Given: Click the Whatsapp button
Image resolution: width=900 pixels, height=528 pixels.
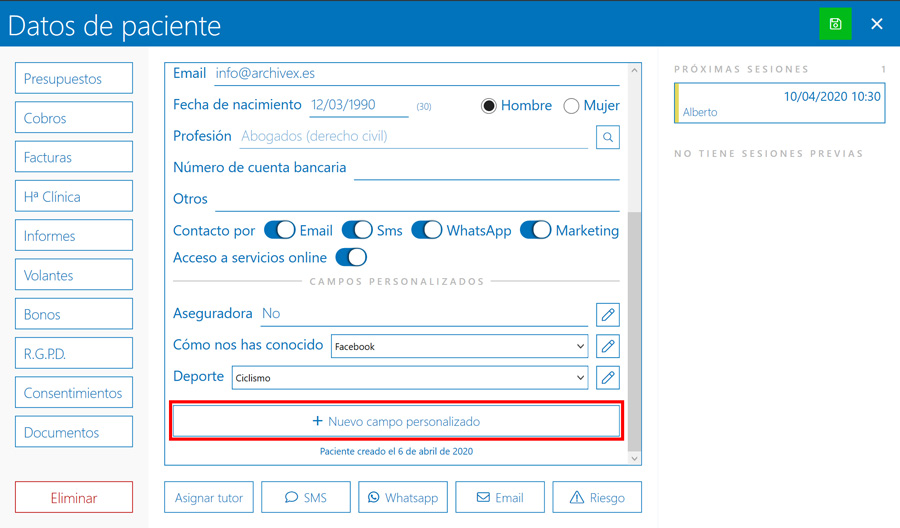Looking at the screenshot, I should pos(403,497).
